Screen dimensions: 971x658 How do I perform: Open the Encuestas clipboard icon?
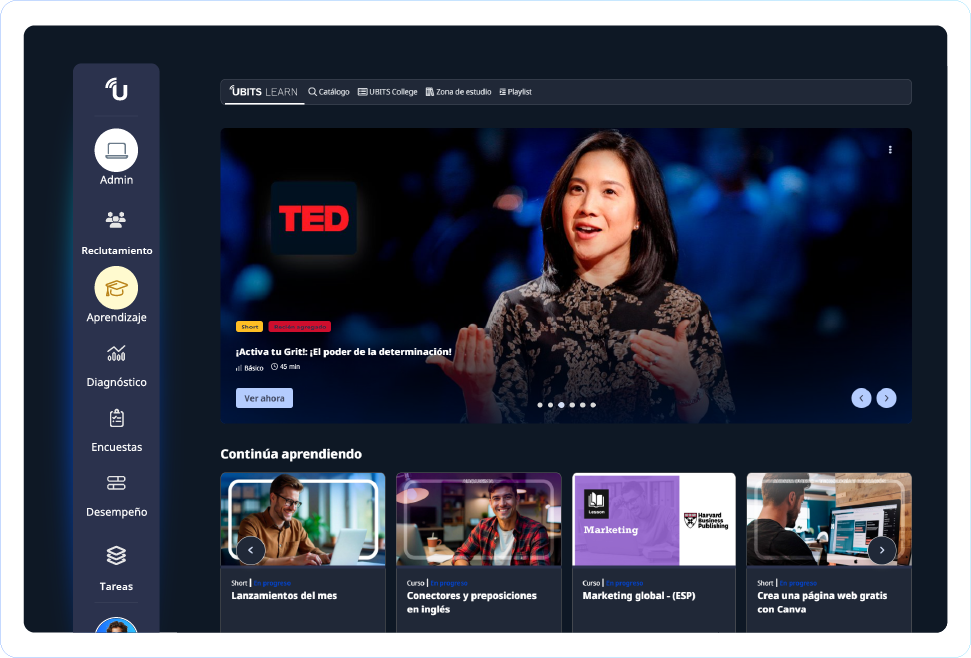coord(116,418)
